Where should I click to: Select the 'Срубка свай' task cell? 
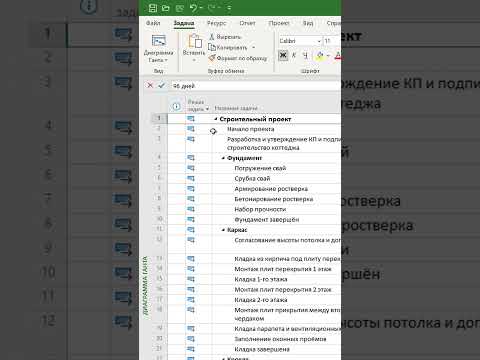tap(252, 179)
